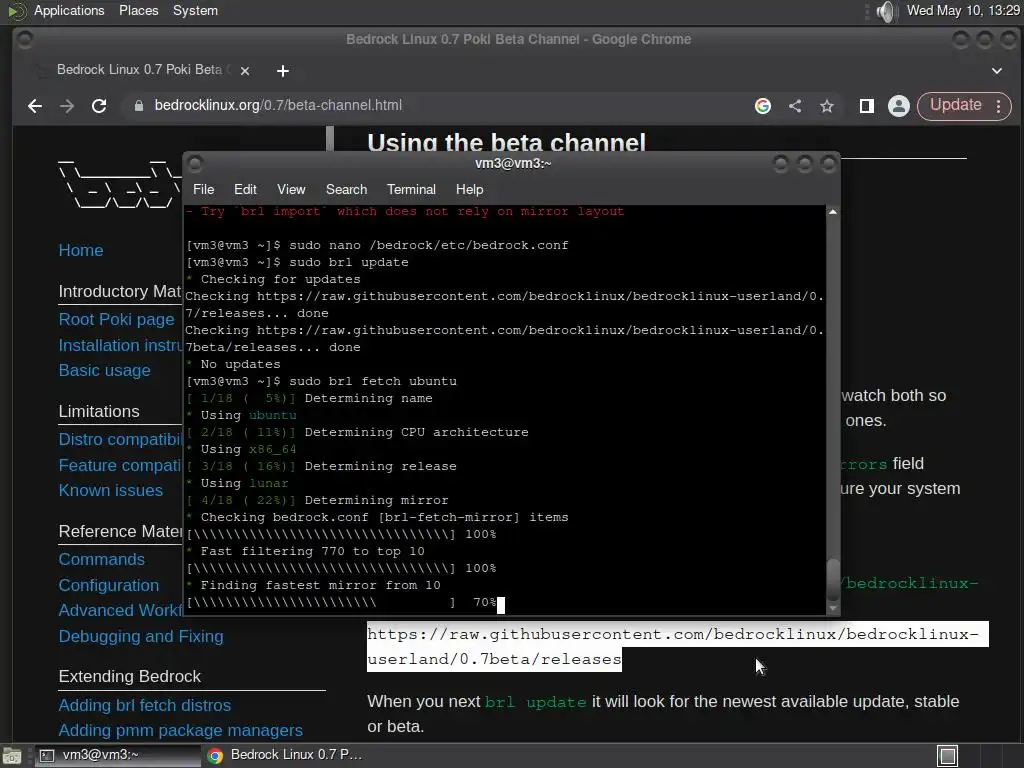This screenshot has width=1024, height=768.
Task: Bookmark this page with the star
Action: pos(827,106)
